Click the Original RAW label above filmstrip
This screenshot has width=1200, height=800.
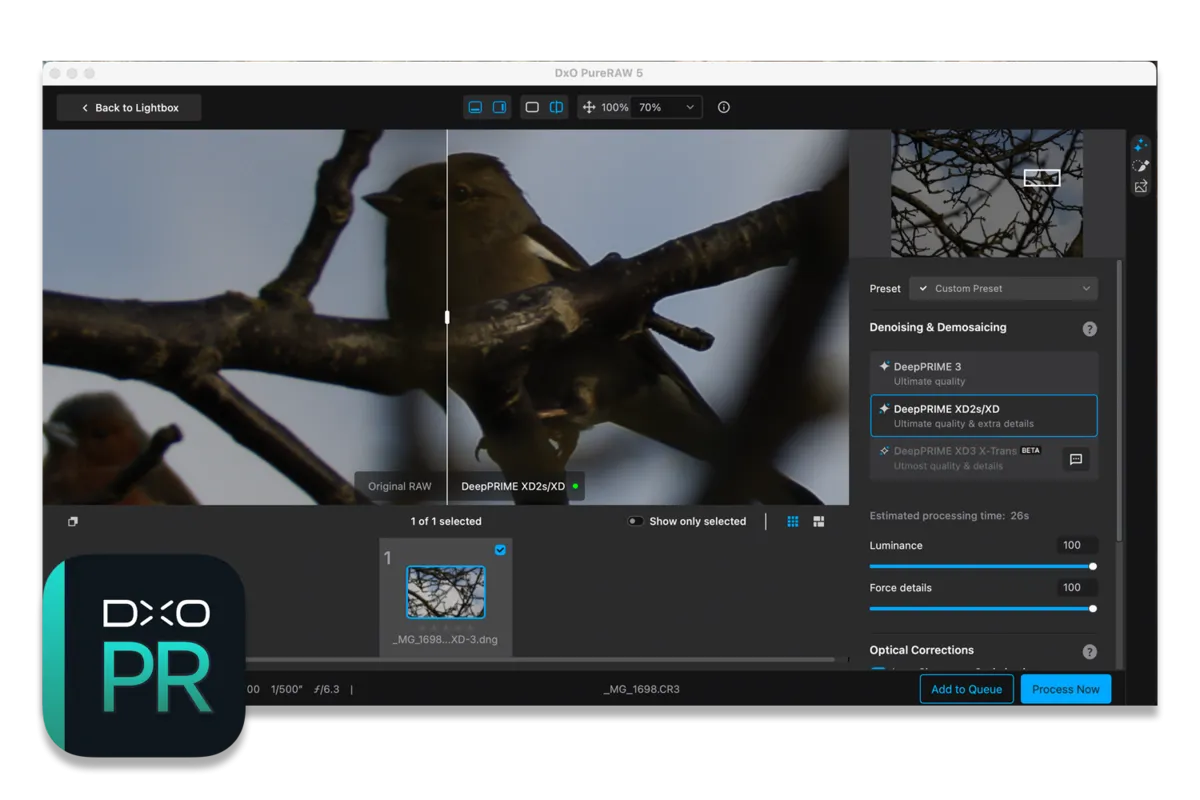coord(399,486)
